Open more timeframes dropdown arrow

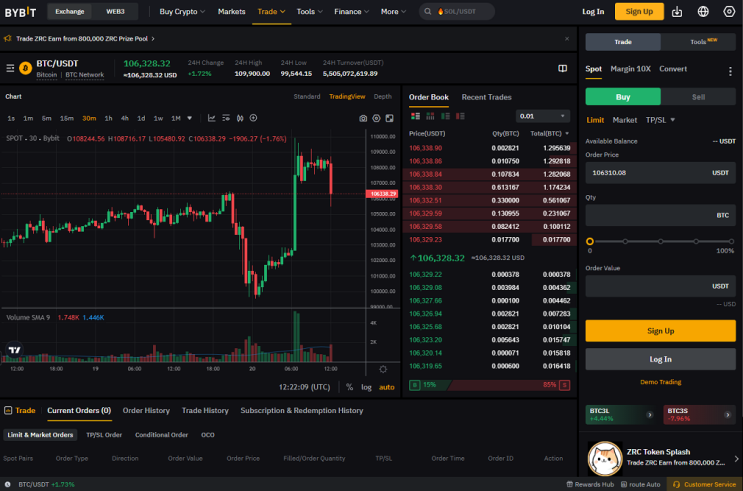(x=190, y=118)
